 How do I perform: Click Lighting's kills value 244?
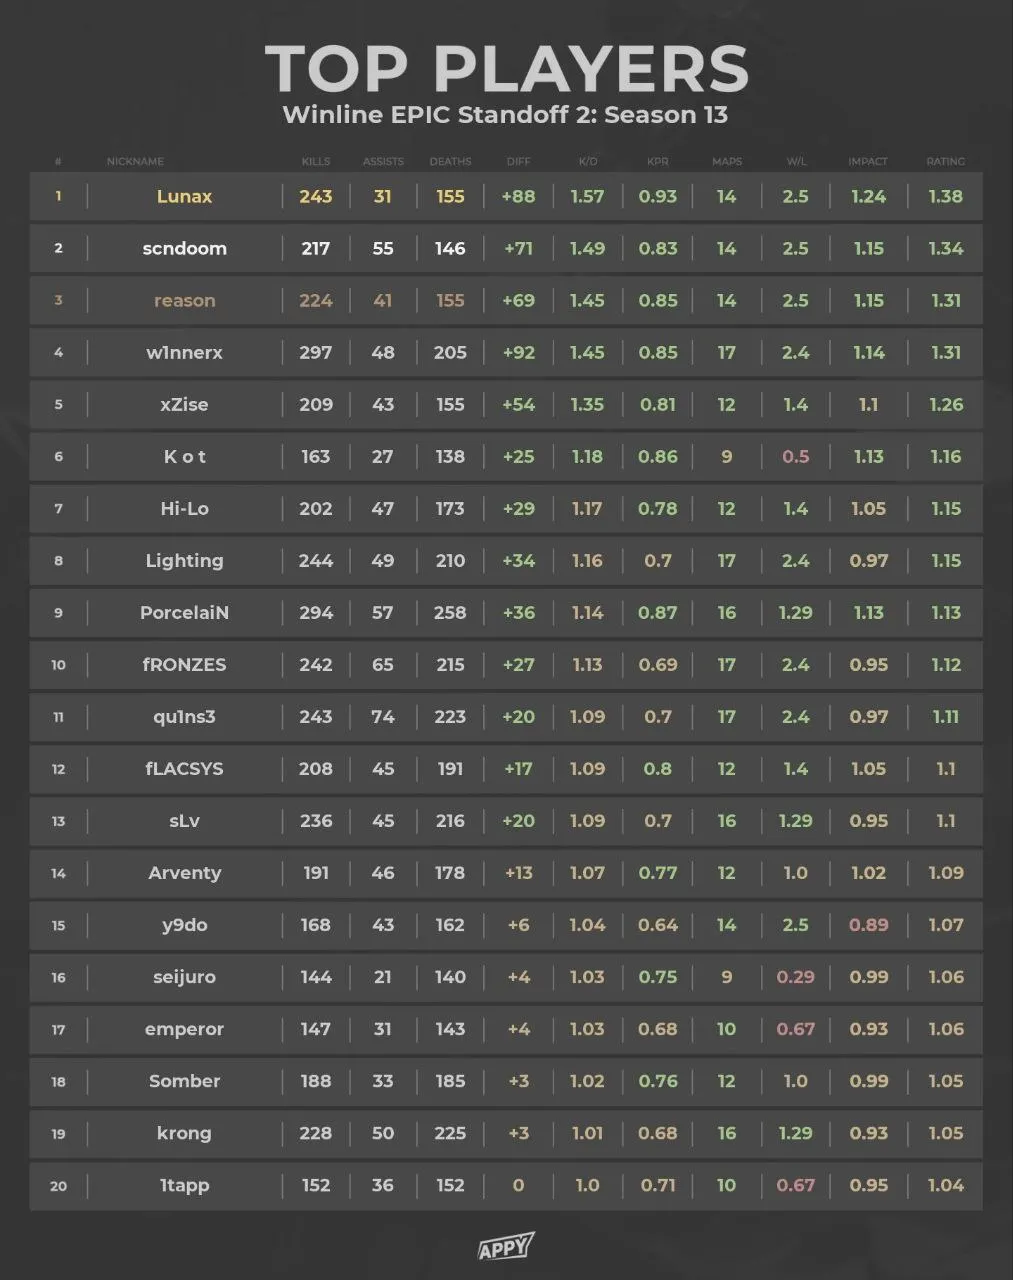316,561
